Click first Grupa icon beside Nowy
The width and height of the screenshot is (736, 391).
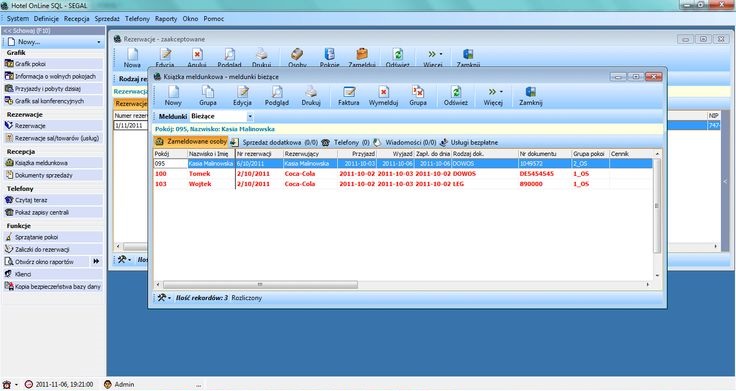pos(207,96)
